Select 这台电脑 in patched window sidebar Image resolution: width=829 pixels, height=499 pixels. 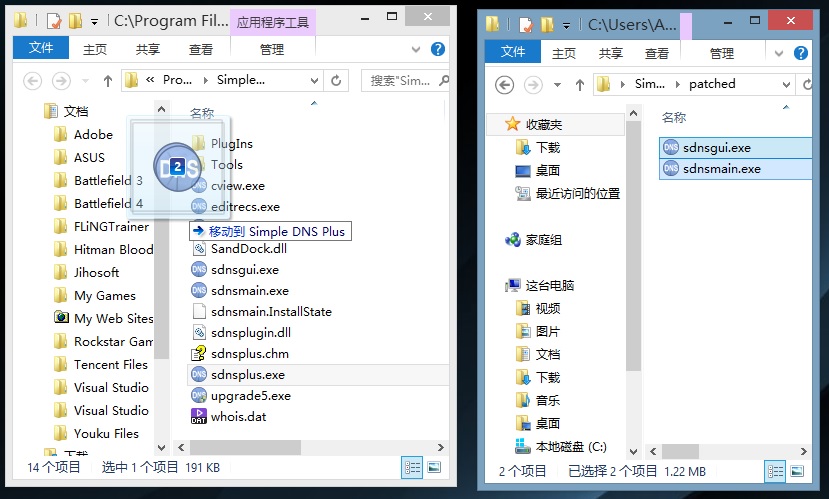(x=540, y=285)
